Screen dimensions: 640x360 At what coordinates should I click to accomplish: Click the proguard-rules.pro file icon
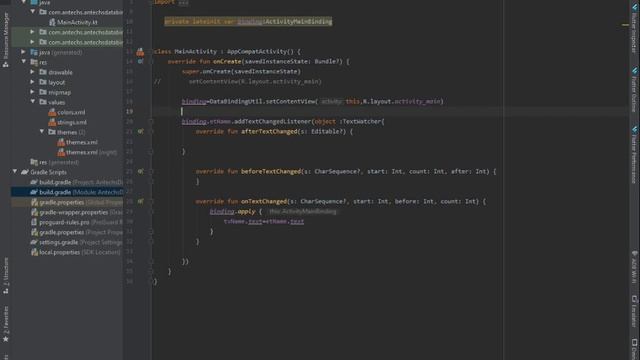tap(34, 222)
